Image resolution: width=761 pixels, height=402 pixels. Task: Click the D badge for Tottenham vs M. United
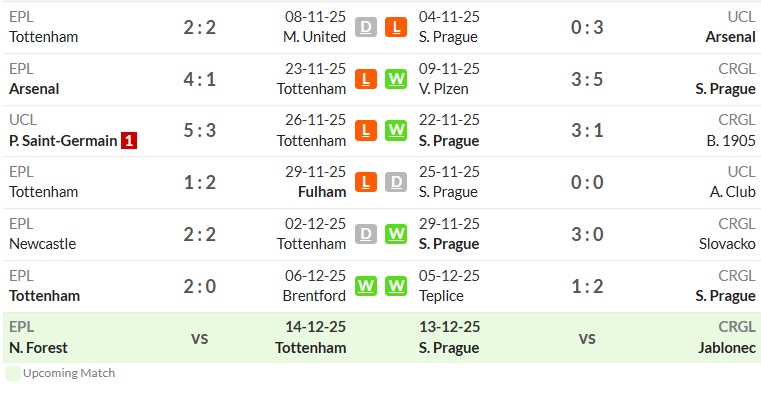pos(366,27)
